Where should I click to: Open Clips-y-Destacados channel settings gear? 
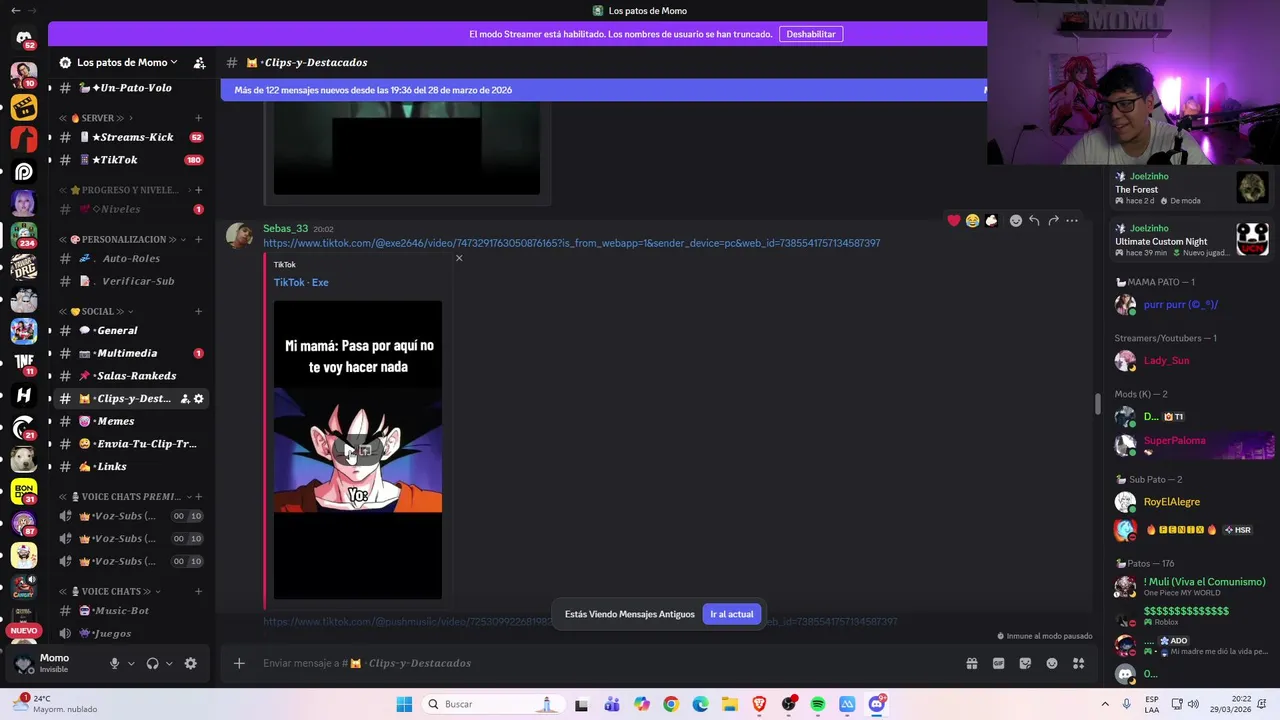(198, 398)
